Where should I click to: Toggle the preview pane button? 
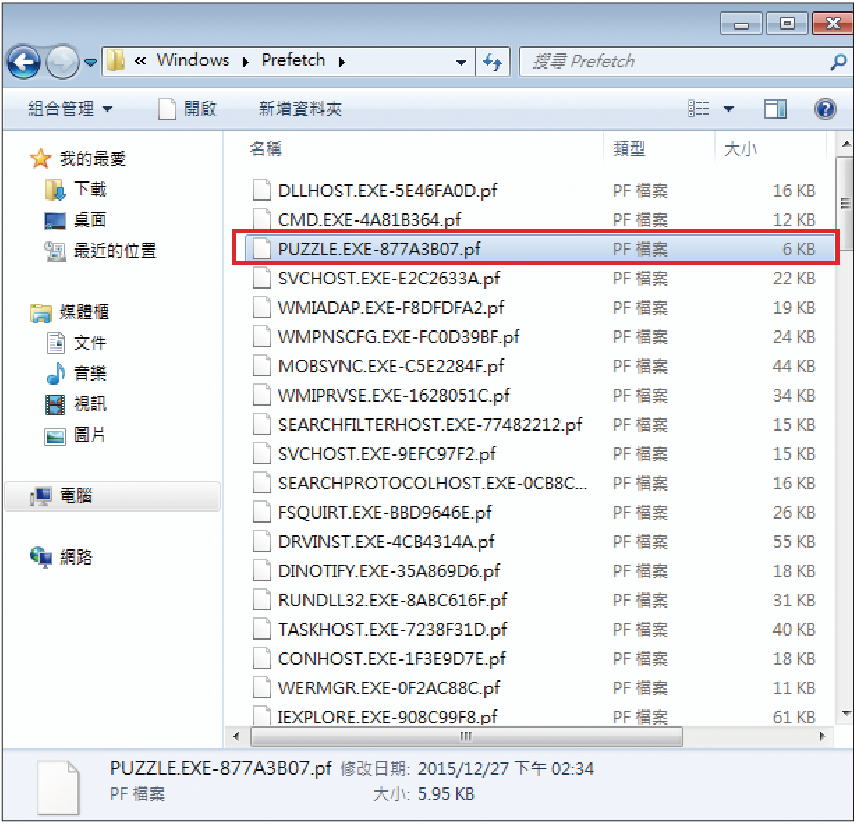pos(775,109)
